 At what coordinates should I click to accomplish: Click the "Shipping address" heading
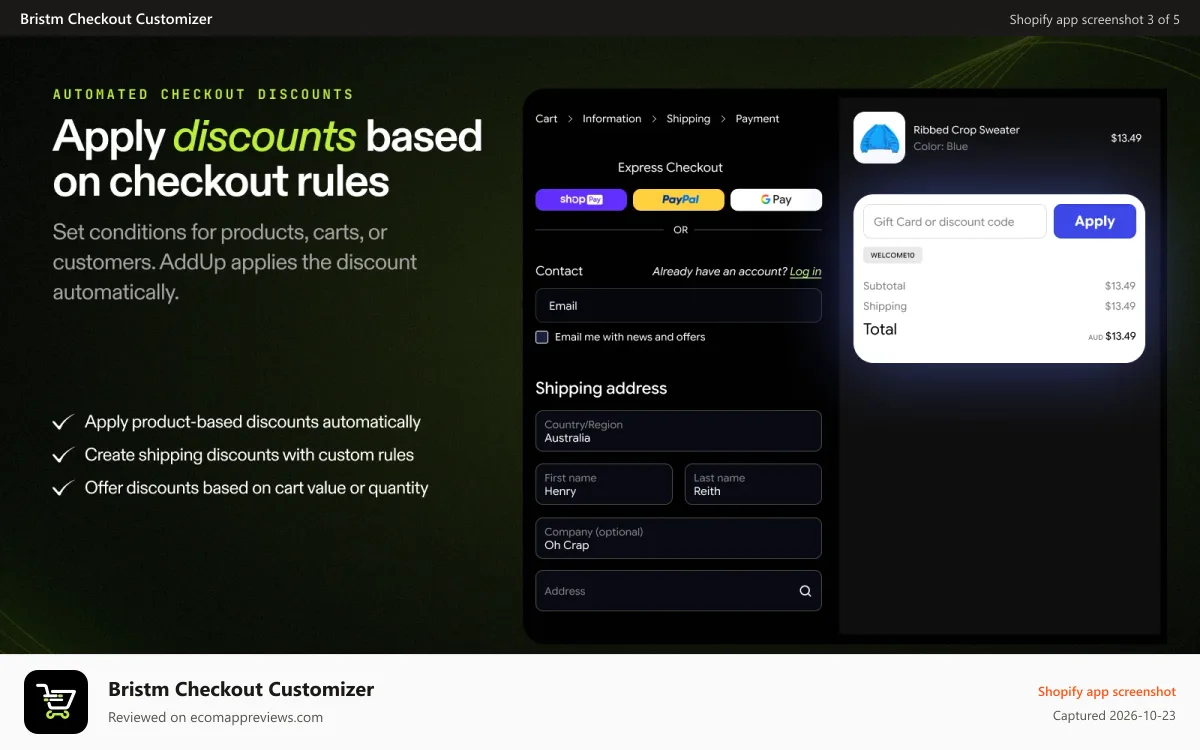pyautogui.click(x=601, y=388)
